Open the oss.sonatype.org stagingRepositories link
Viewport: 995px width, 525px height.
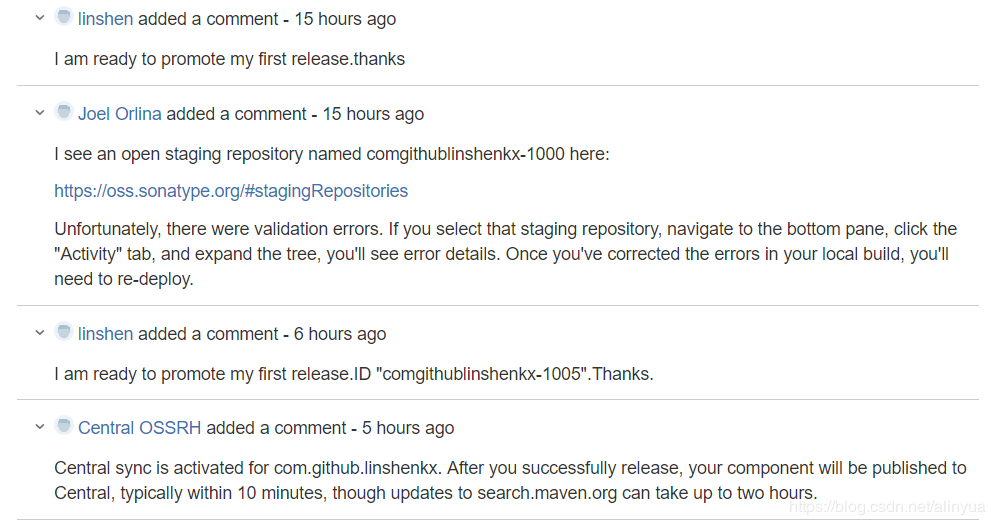click(x=231, y=191)
